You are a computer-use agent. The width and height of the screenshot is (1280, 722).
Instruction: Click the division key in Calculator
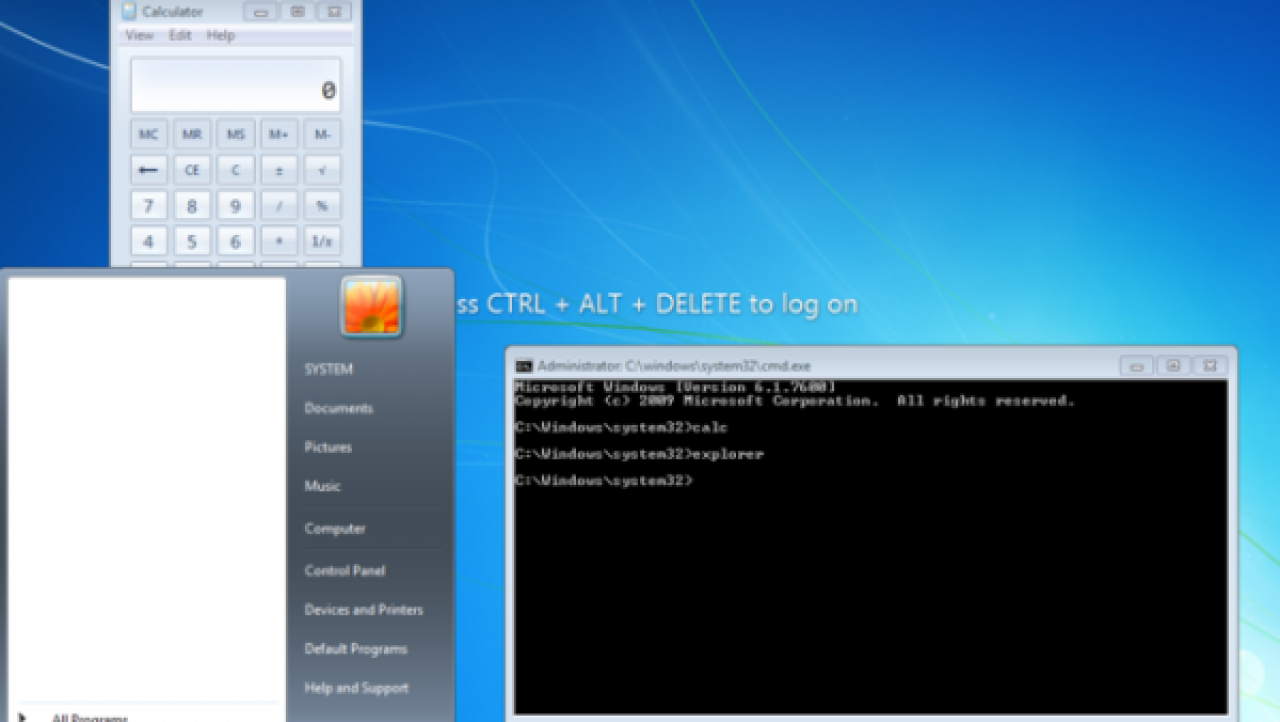pyautogui.click(x=279, y=206)
